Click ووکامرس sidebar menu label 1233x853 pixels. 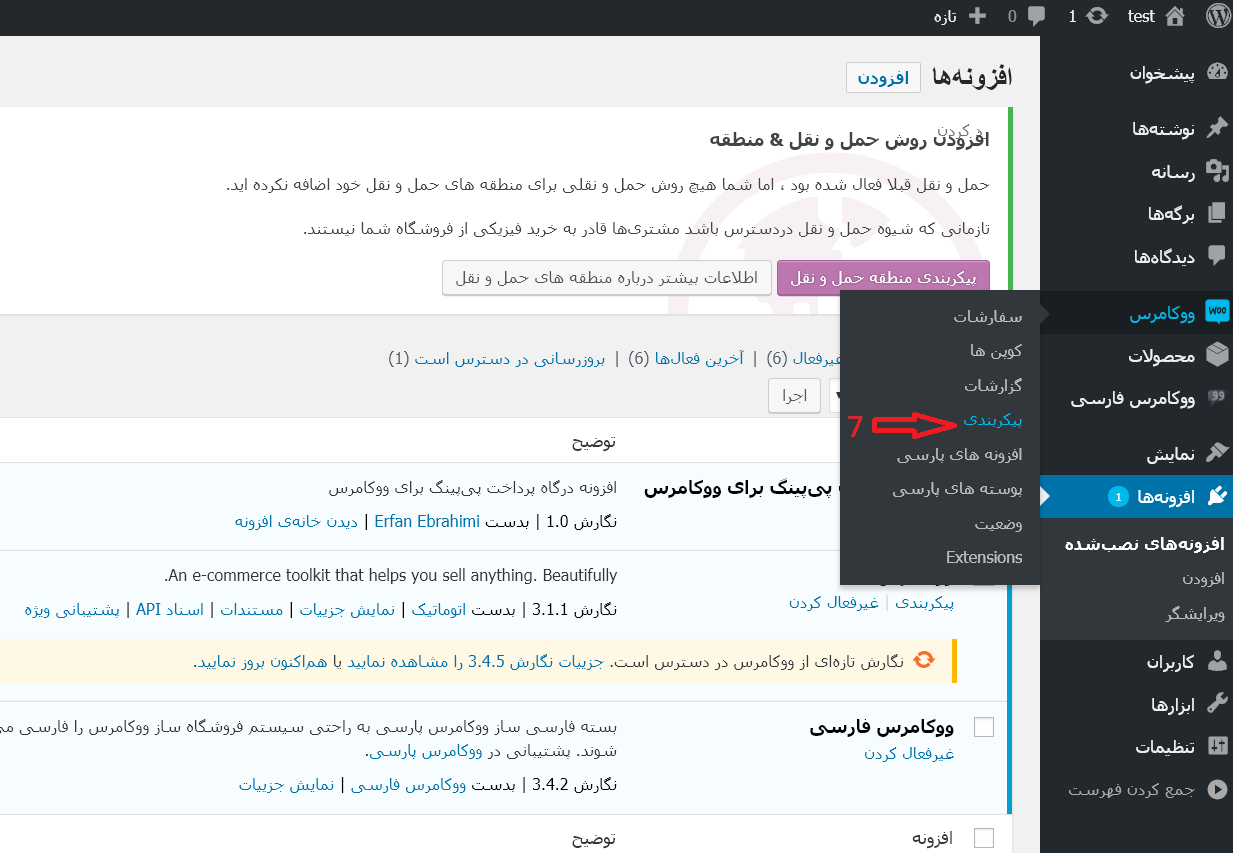1162,314
